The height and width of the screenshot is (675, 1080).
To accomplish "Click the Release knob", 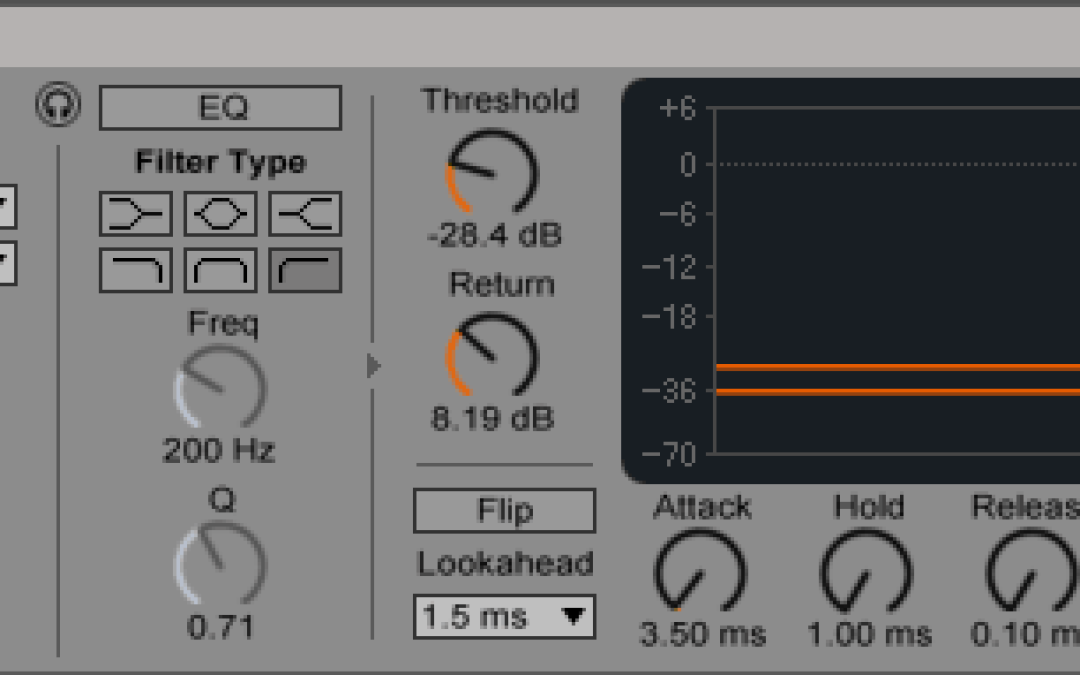I will tap(1032, 572).
